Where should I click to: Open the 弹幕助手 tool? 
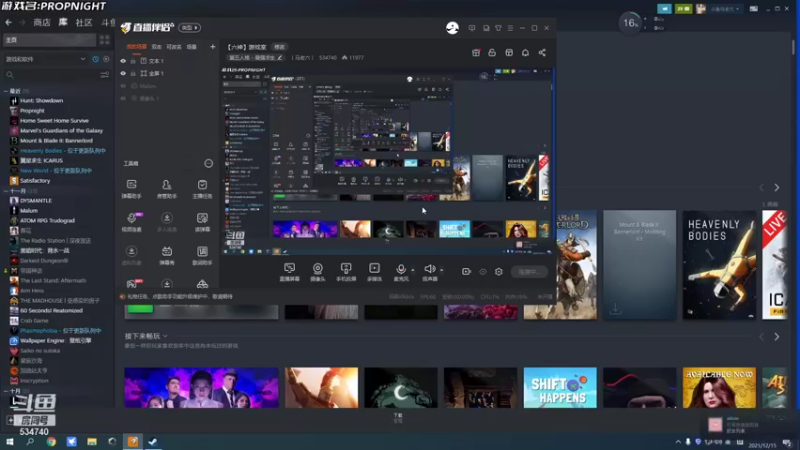coord(132,188)
